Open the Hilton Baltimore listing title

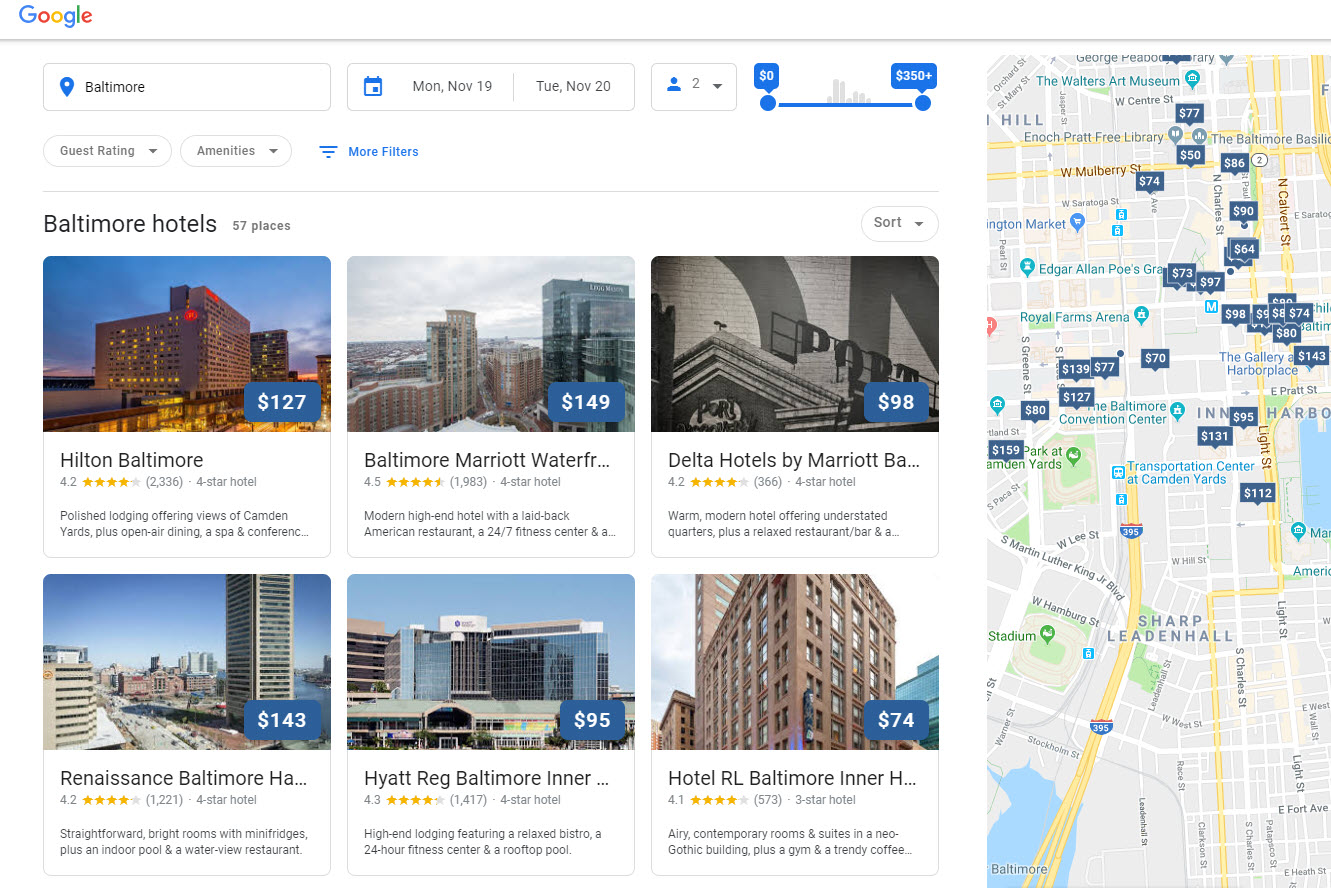(x=131, y=460)
